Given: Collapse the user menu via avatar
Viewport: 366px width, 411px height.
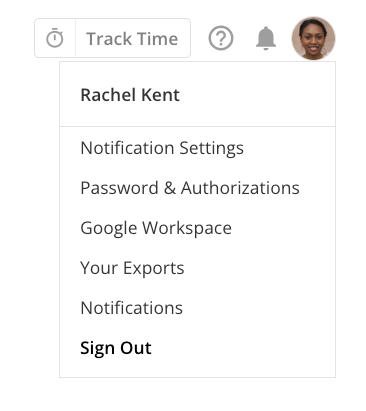Looking at the screenshot, I should point(313,38).
